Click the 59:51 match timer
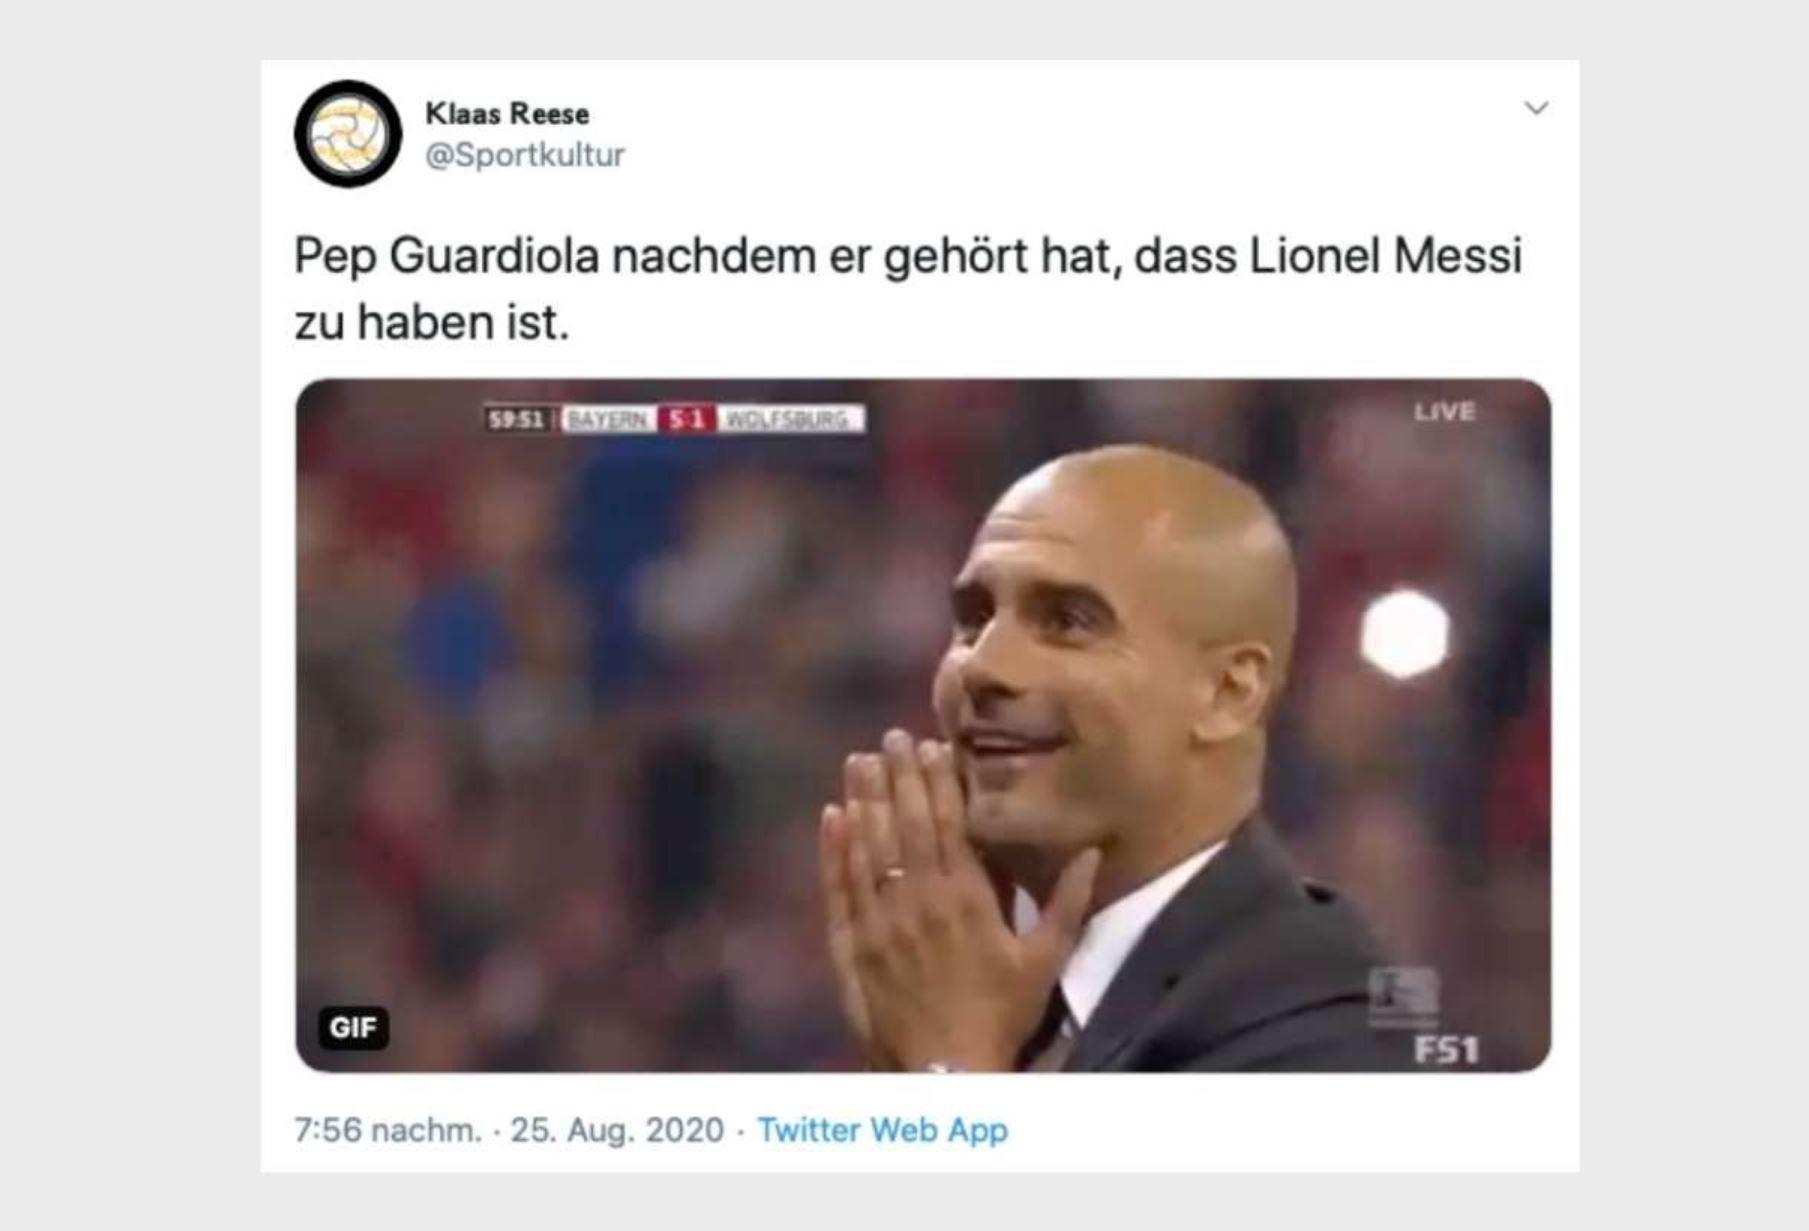The width and height of the screenshot is (1809, 1231). coord(516,419)
